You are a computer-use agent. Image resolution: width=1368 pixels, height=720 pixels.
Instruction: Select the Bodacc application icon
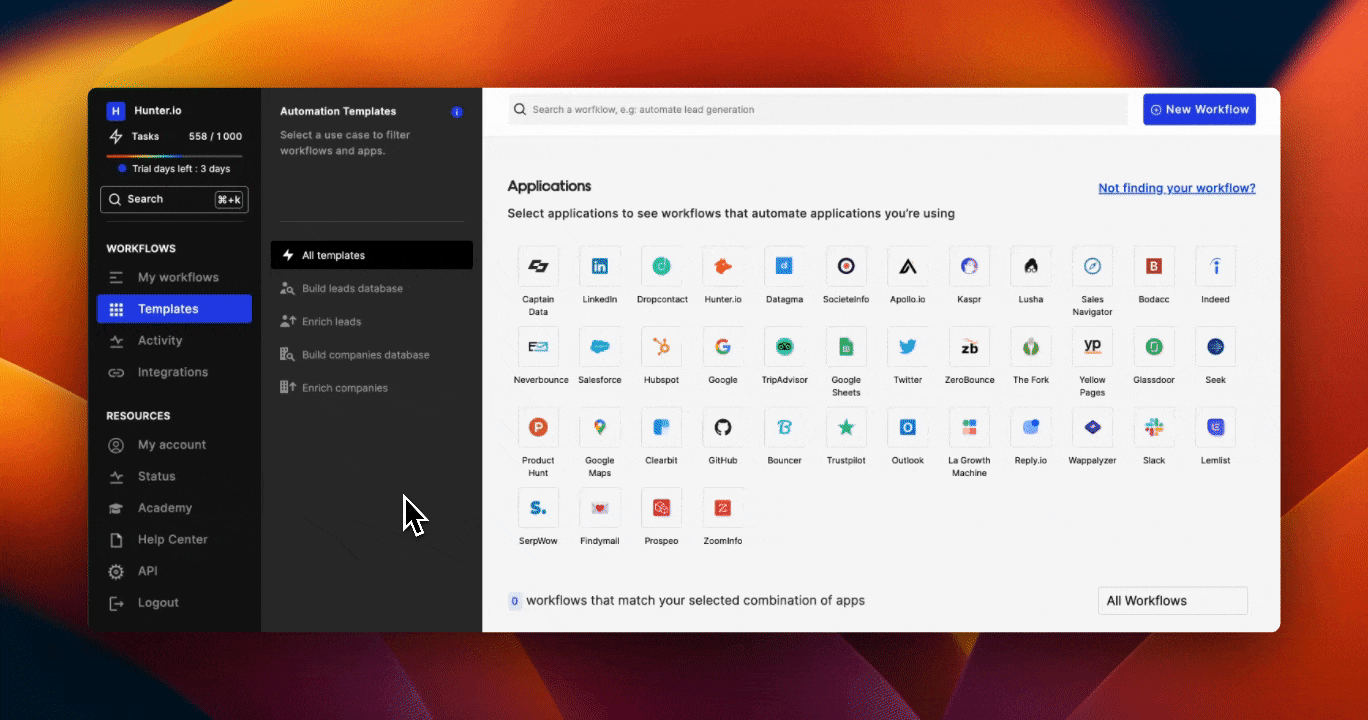[x=1154, y=266]
